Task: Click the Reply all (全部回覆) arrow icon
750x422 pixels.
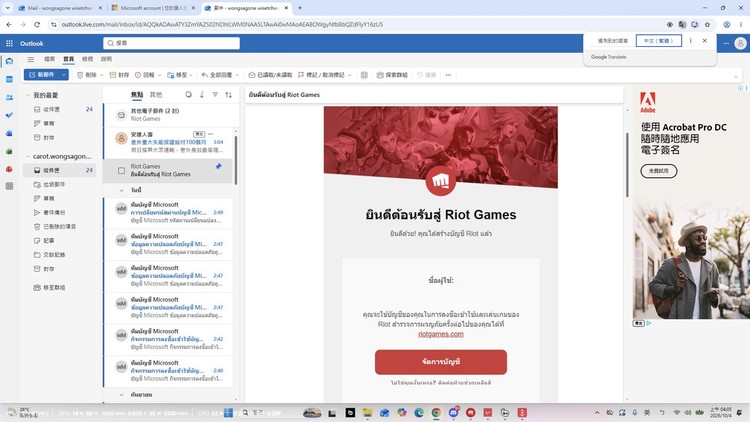Action: pyautogui.click(x=205, y=75)
